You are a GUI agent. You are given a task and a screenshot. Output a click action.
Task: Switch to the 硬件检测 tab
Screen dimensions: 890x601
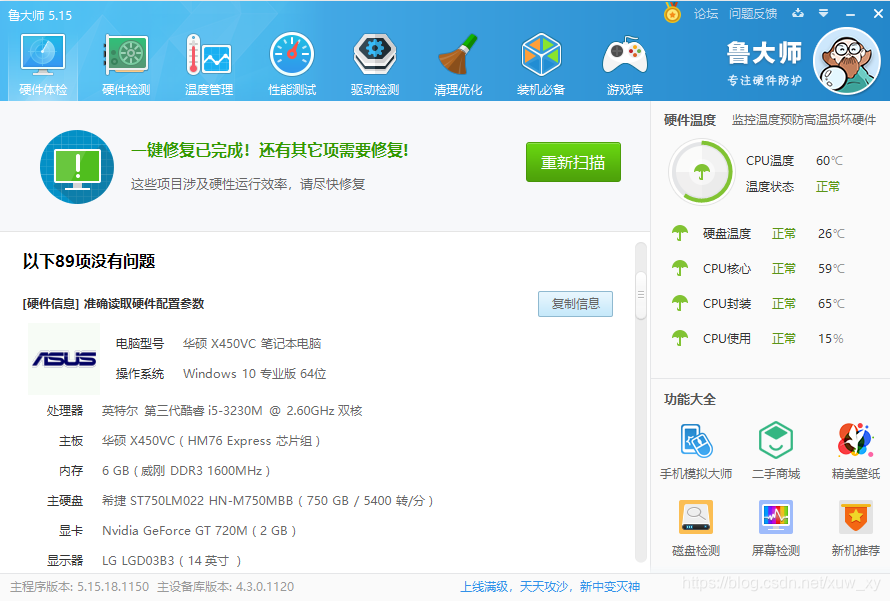point(126,64)
